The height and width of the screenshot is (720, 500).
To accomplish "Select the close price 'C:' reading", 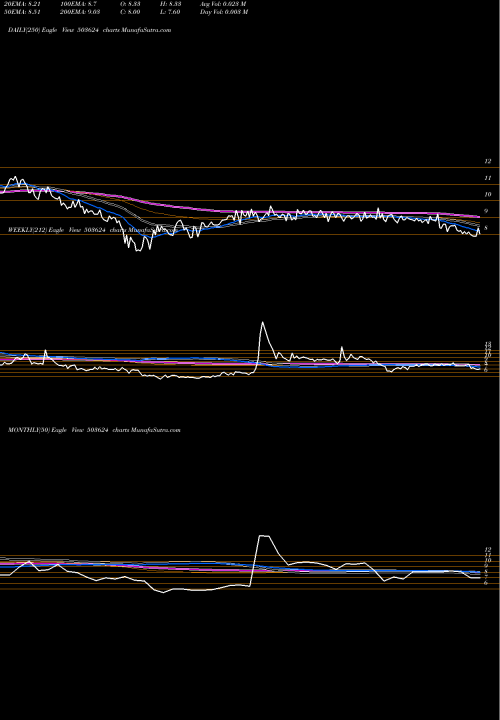I will pyautogui.click(x=131, y=12).
